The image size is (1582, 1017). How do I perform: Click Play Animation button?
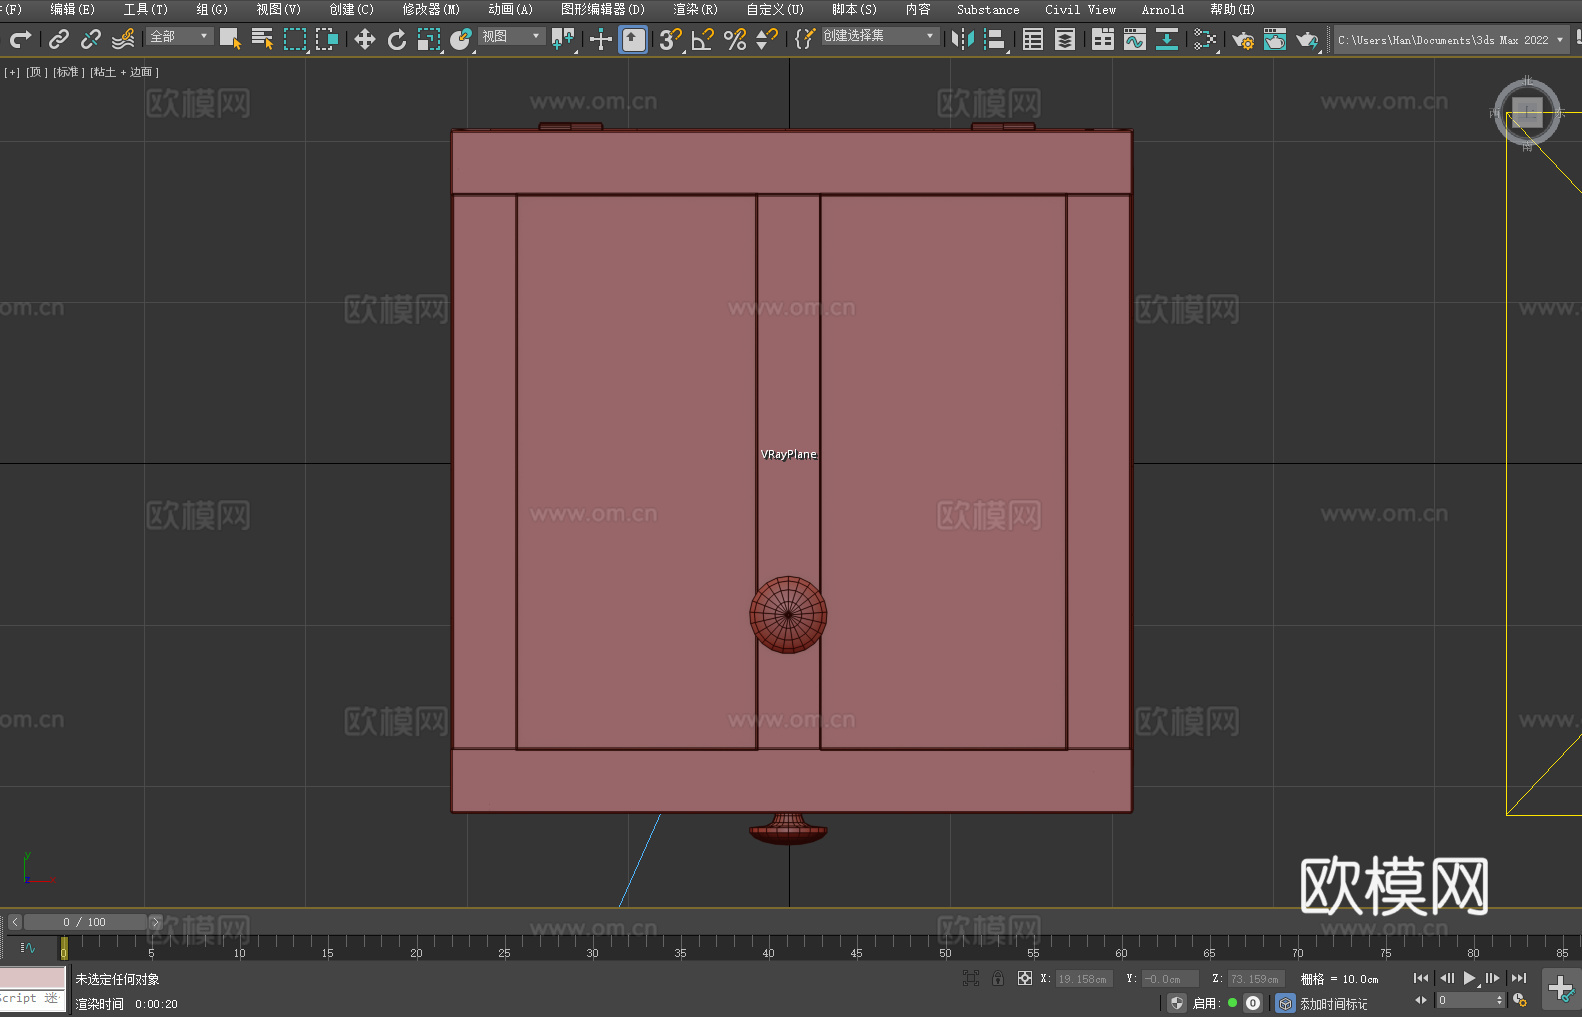click(x=1470, y=978)
